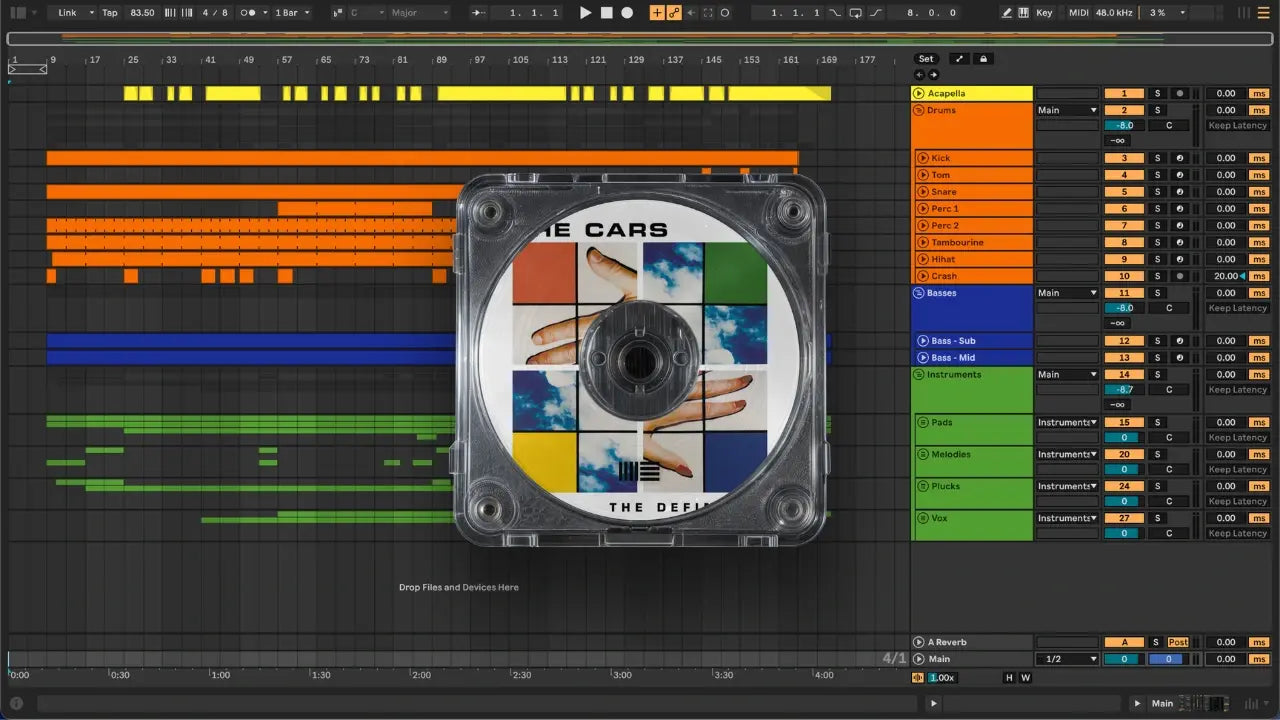Open the Major scale dropdown

pyautogui.click(x=420, y=13)
